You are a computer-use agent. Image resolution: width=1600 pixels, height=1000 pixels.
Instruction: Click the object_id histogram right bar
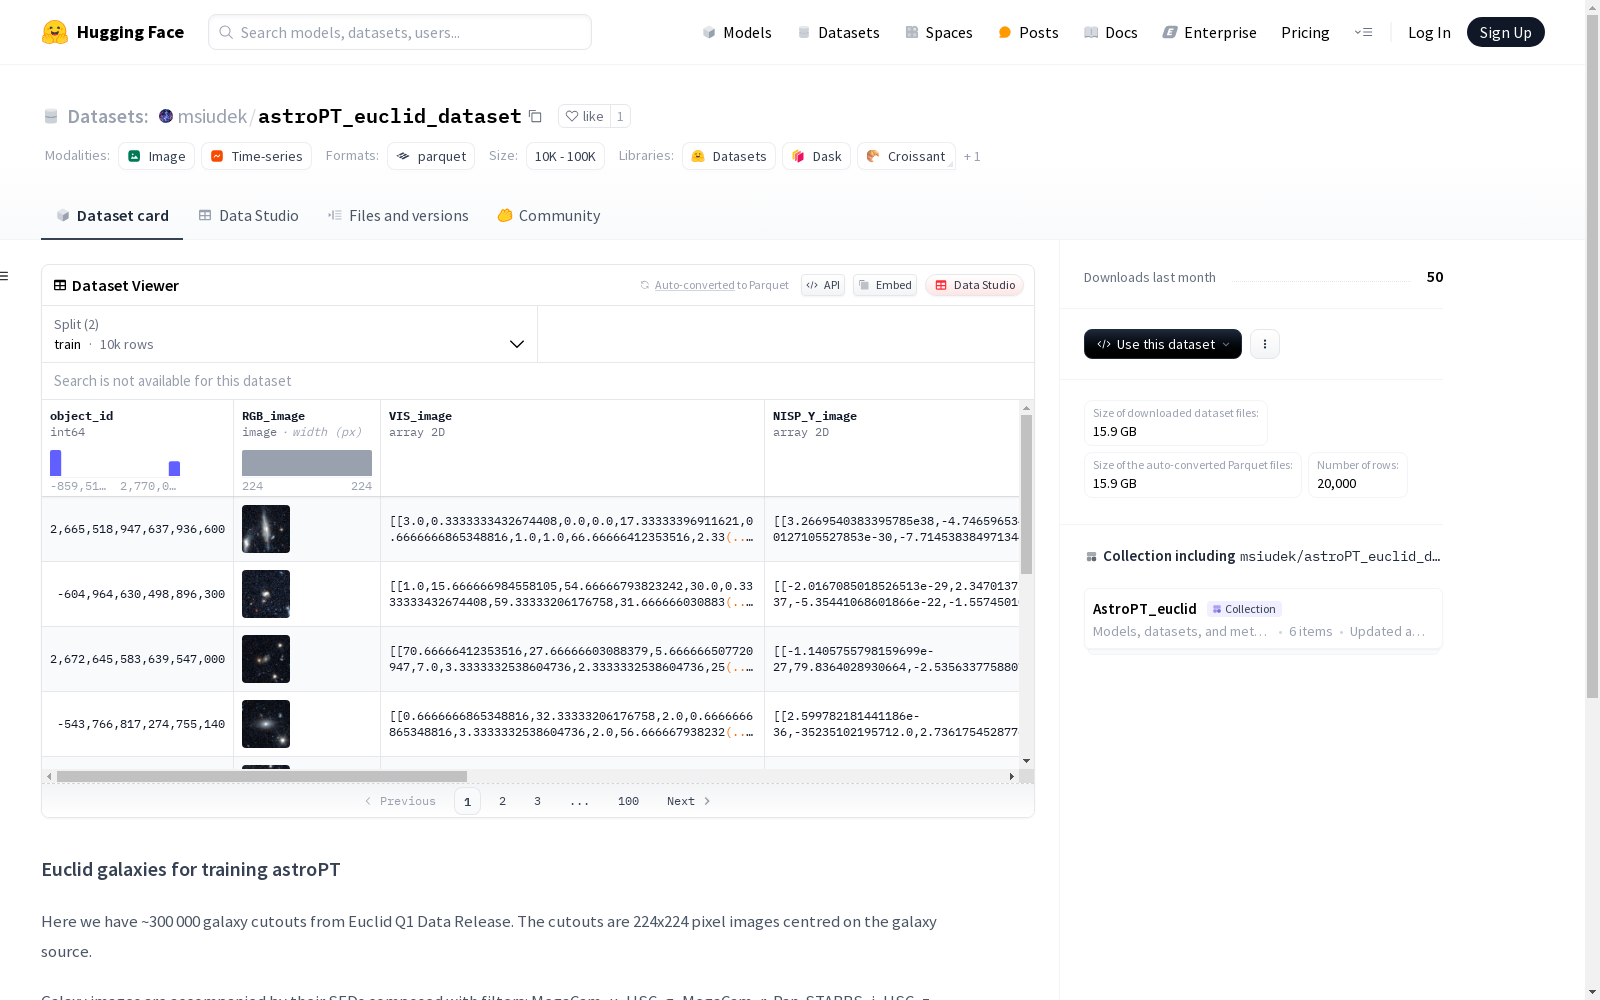click(x=174, y=469)
